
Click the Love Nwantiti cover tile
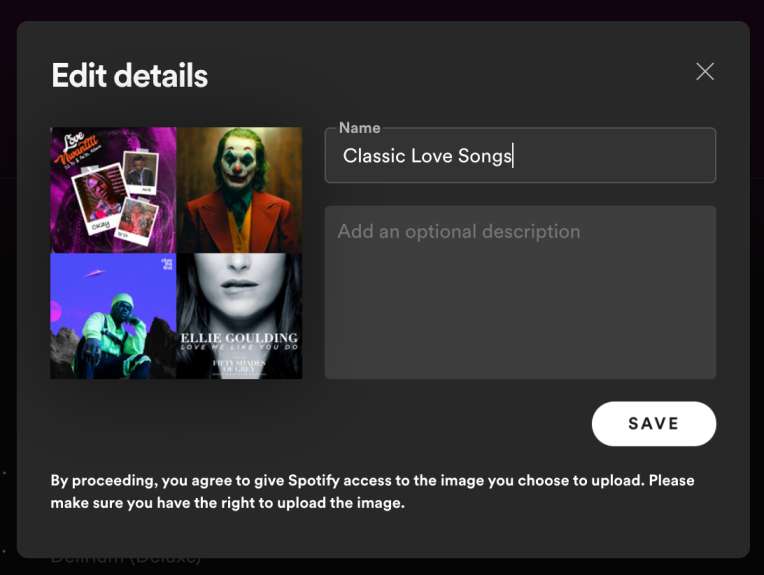coord(113,190)
